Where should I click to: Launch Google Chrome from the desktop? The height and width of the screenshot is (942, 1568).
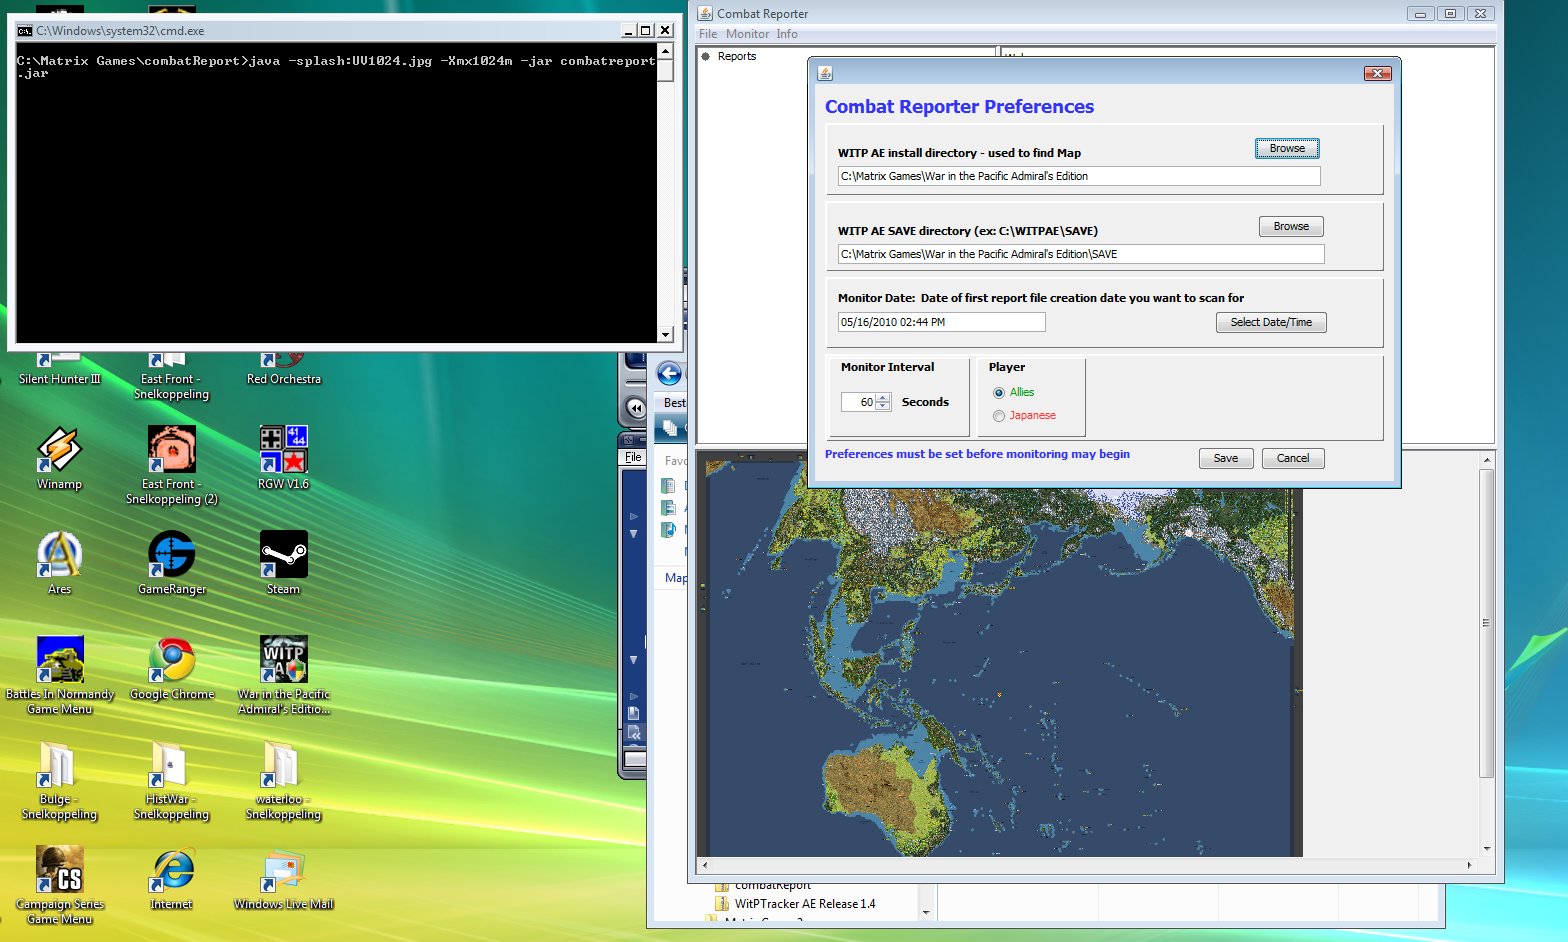[171, 659]
